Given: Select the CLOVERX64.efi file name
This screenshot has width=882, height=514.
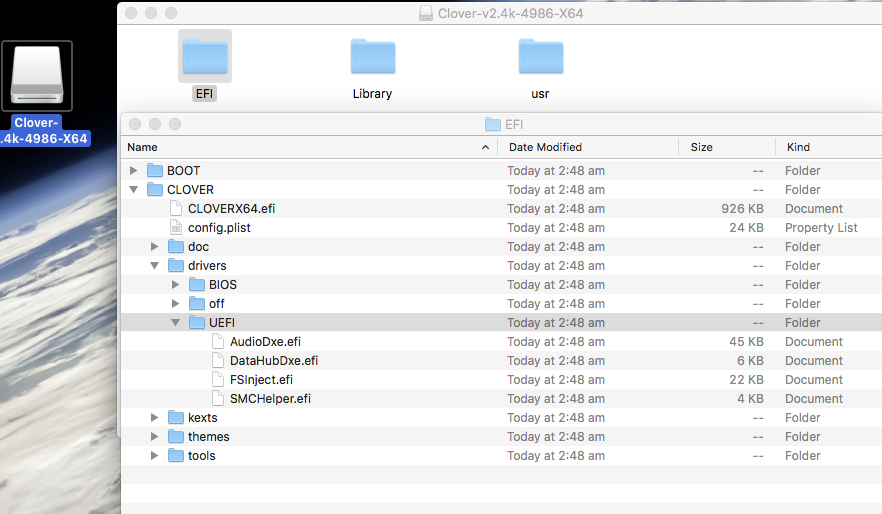Looking at the screenshot, I should click(231, 209).
